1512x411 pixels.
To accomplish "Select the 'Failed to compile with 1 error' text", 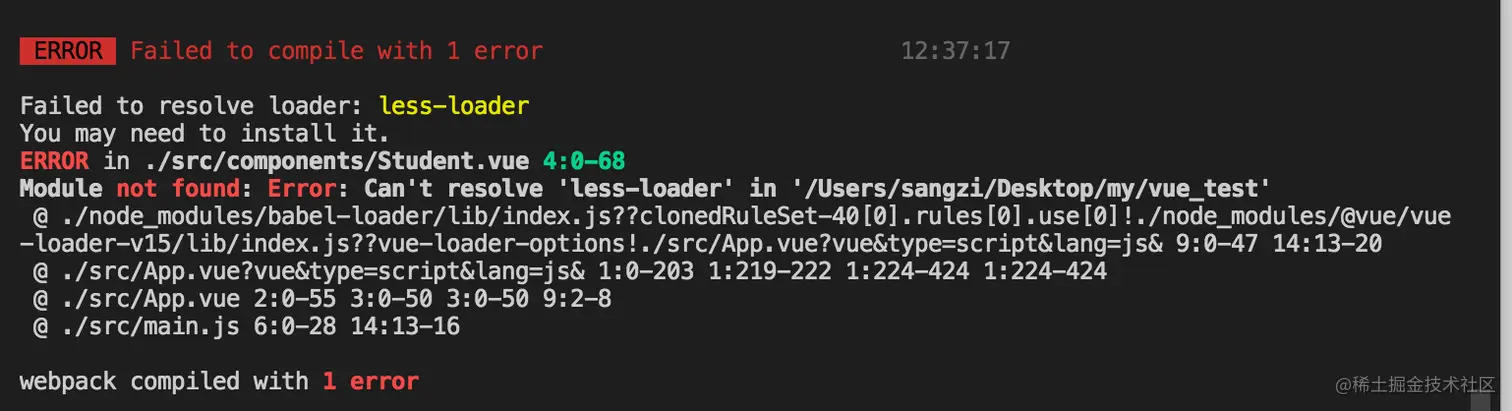I will [337, 50].
